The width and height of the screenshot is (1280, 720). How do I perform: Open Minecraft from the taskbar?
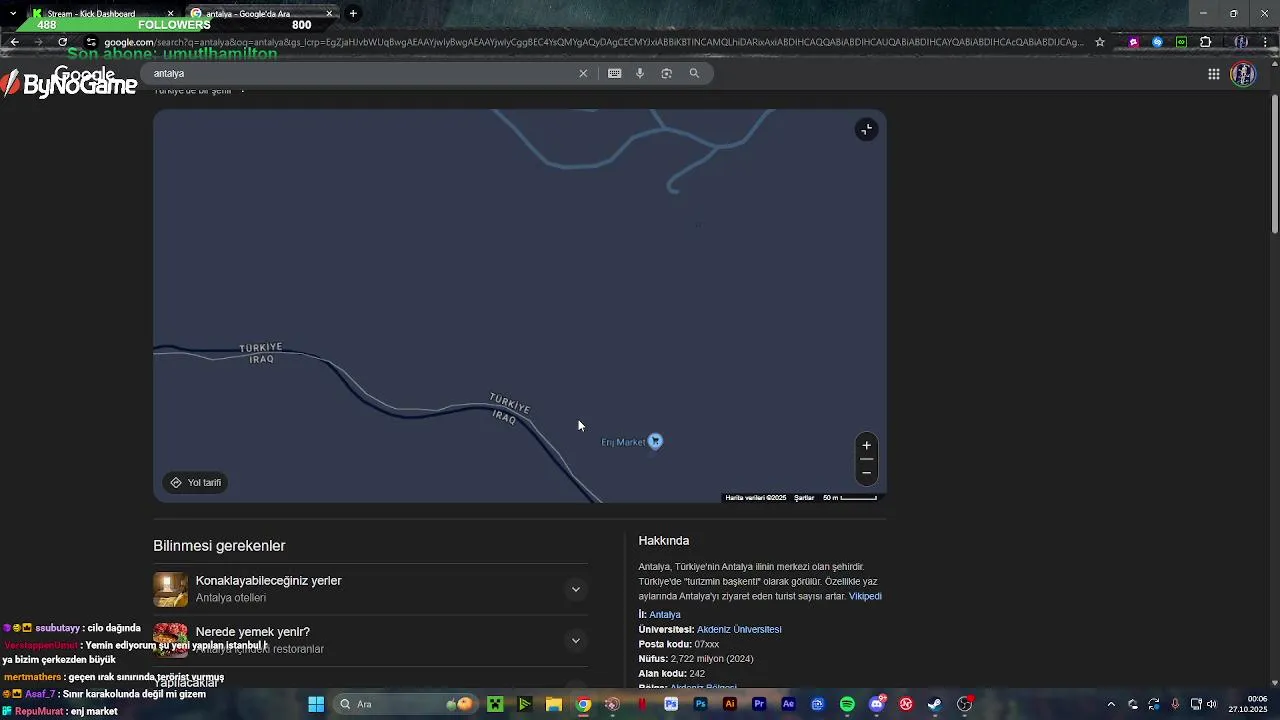pos(495,704)
